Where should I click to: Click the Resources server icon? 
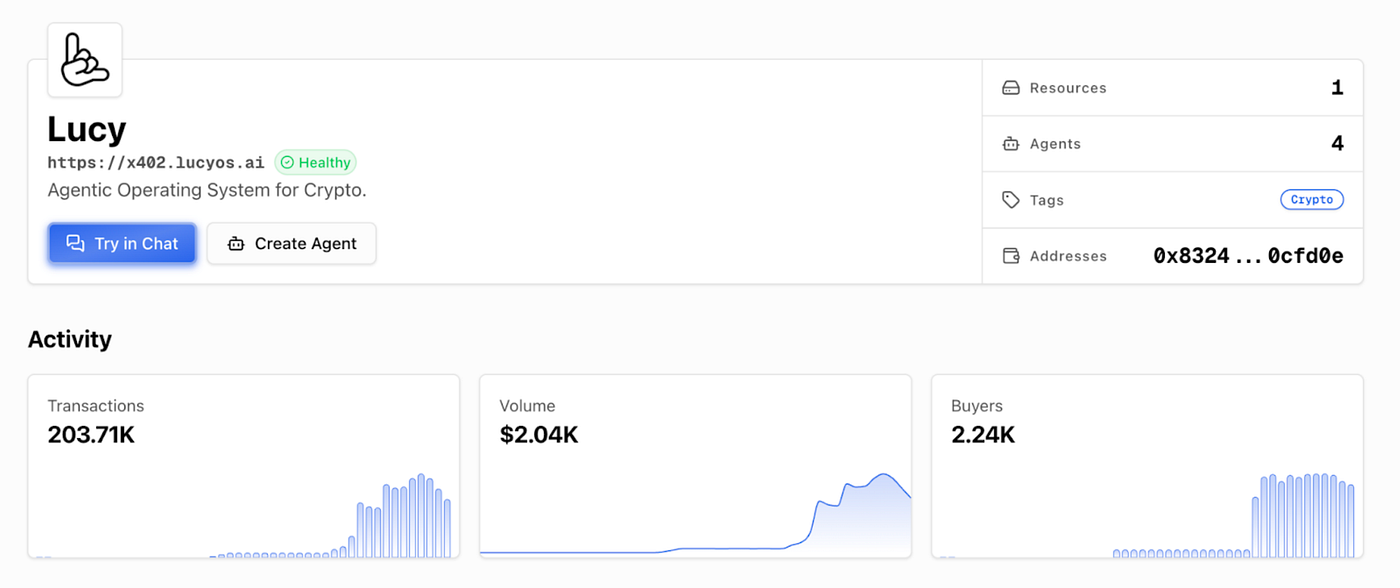(1011, 88)
